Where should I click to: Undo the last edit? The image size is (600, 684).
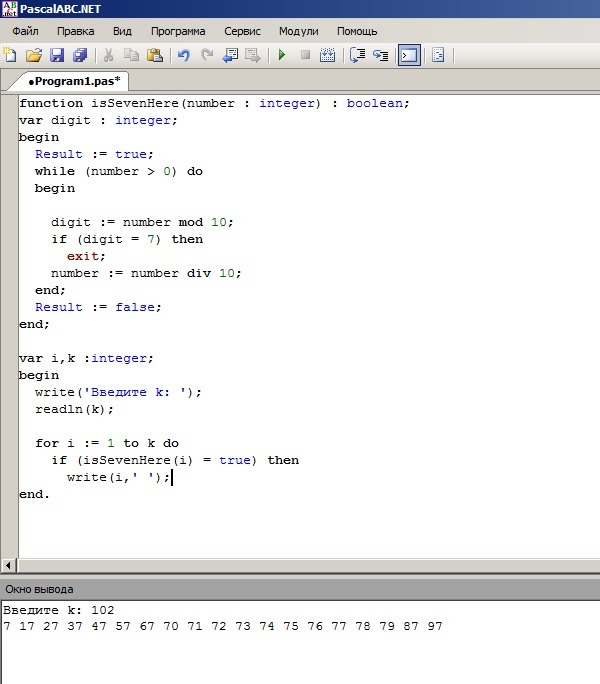184,55
